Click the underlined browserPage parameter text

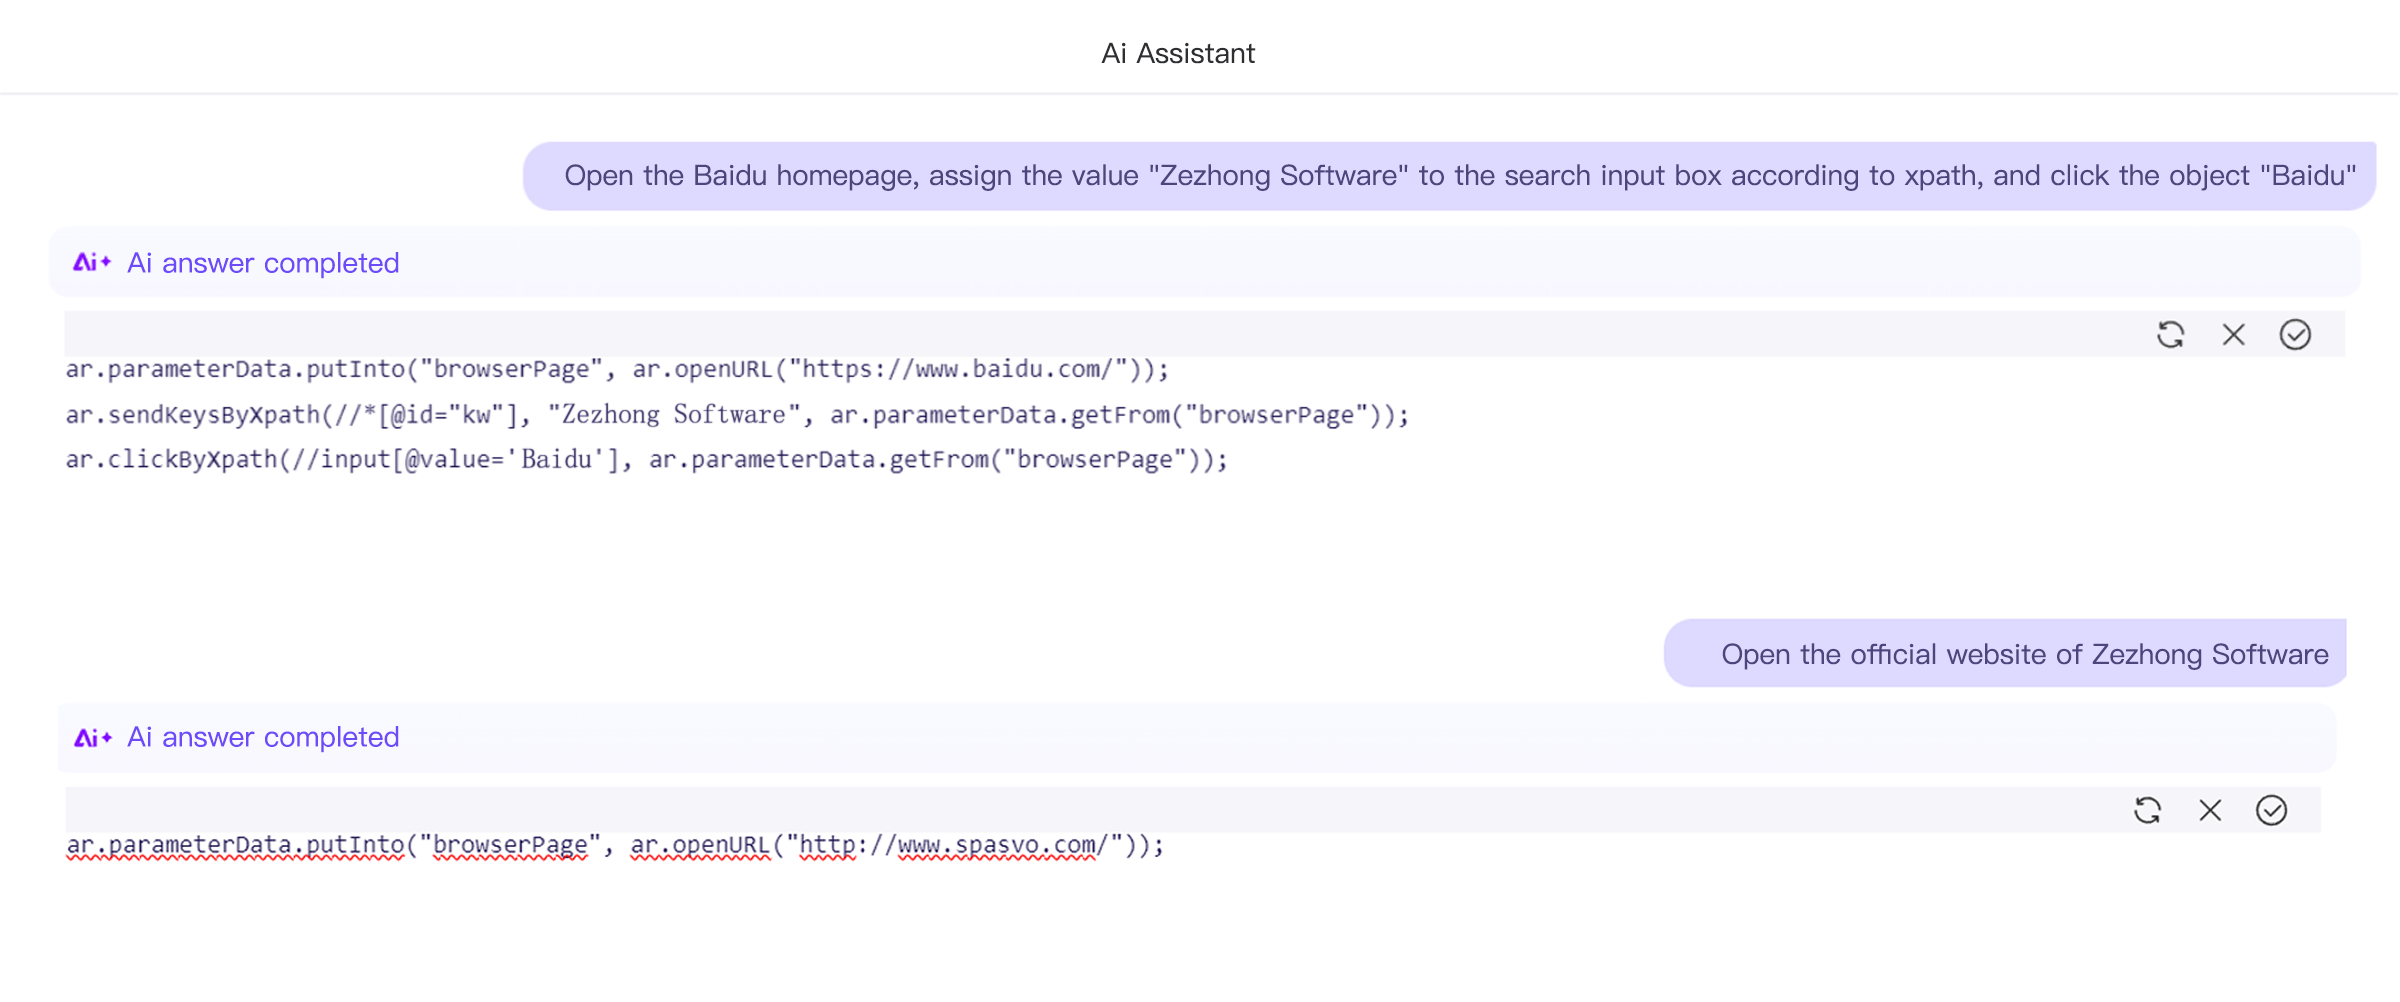pos(505,845)
